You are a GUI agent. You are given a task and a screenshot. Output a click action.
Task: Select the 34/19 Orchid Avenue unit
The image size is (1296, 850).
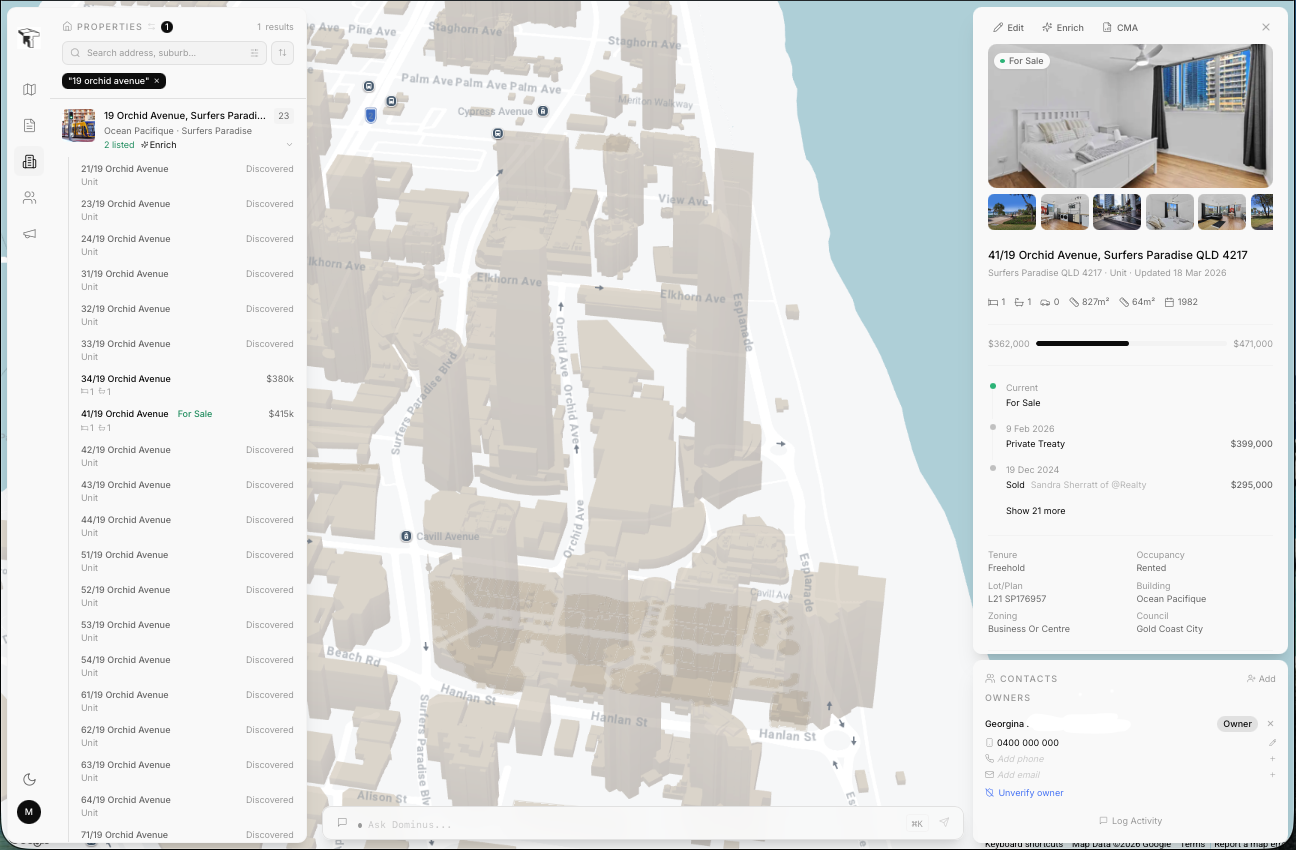(x=126, y=379)
